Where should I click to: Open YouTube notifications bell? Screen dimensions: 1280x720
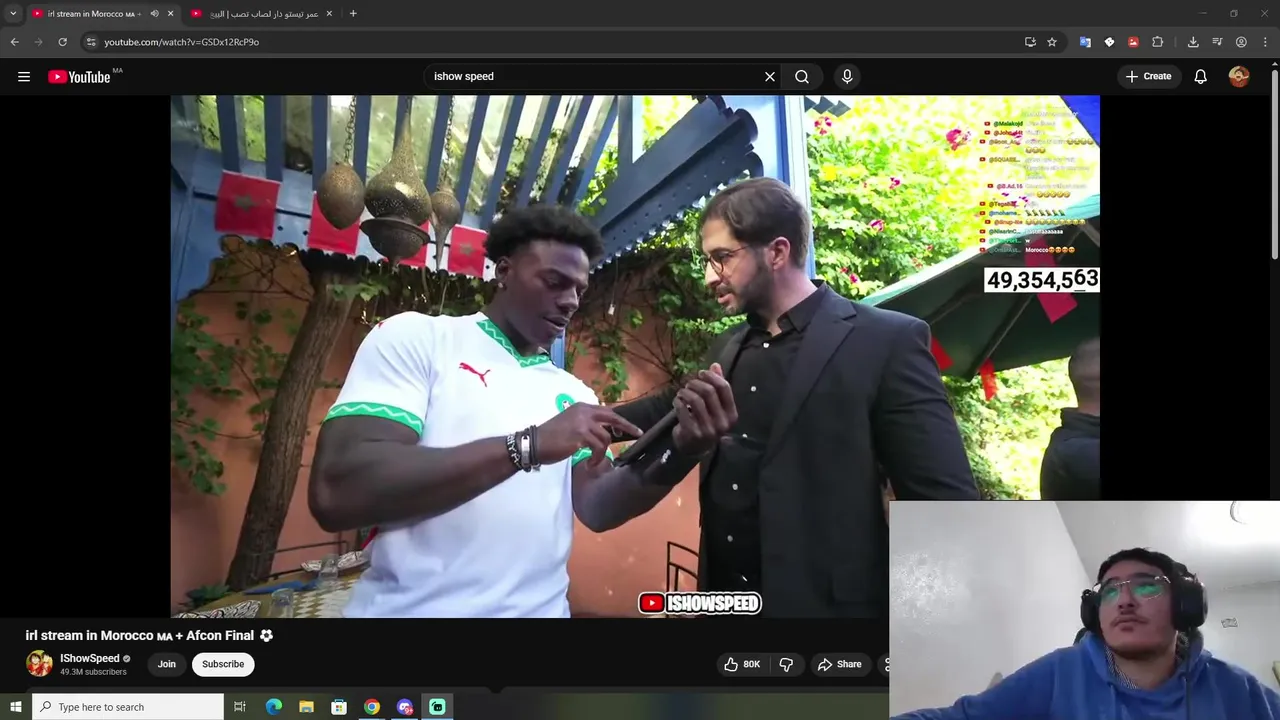point(1201,76)
